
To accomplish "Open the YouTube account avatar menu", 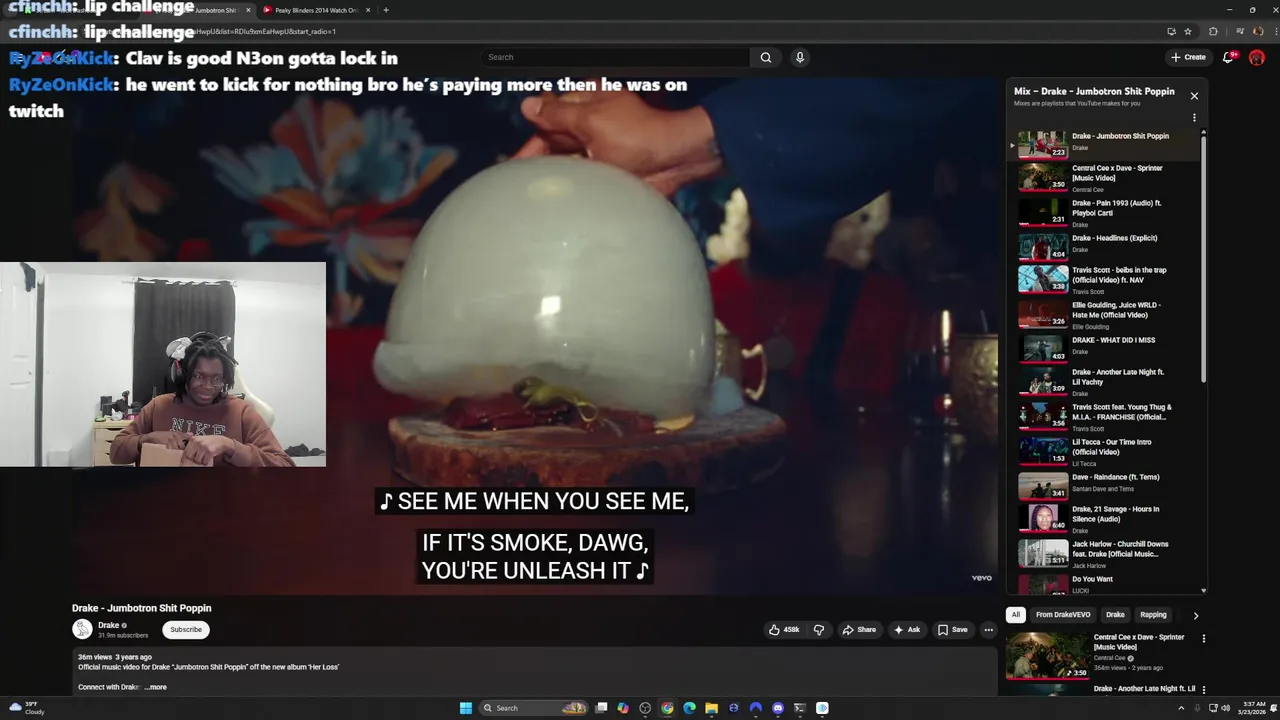I will [x=1257, y=57].
